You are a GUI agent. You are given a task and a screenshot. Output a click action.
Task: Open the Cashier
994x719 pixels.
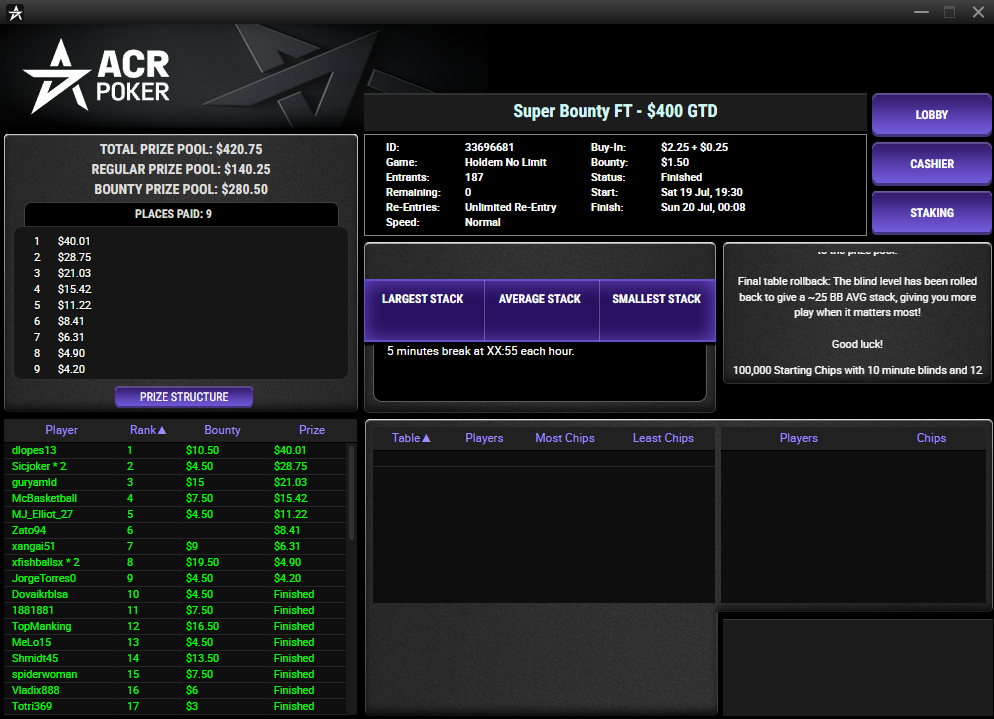[x=931, y=164]
